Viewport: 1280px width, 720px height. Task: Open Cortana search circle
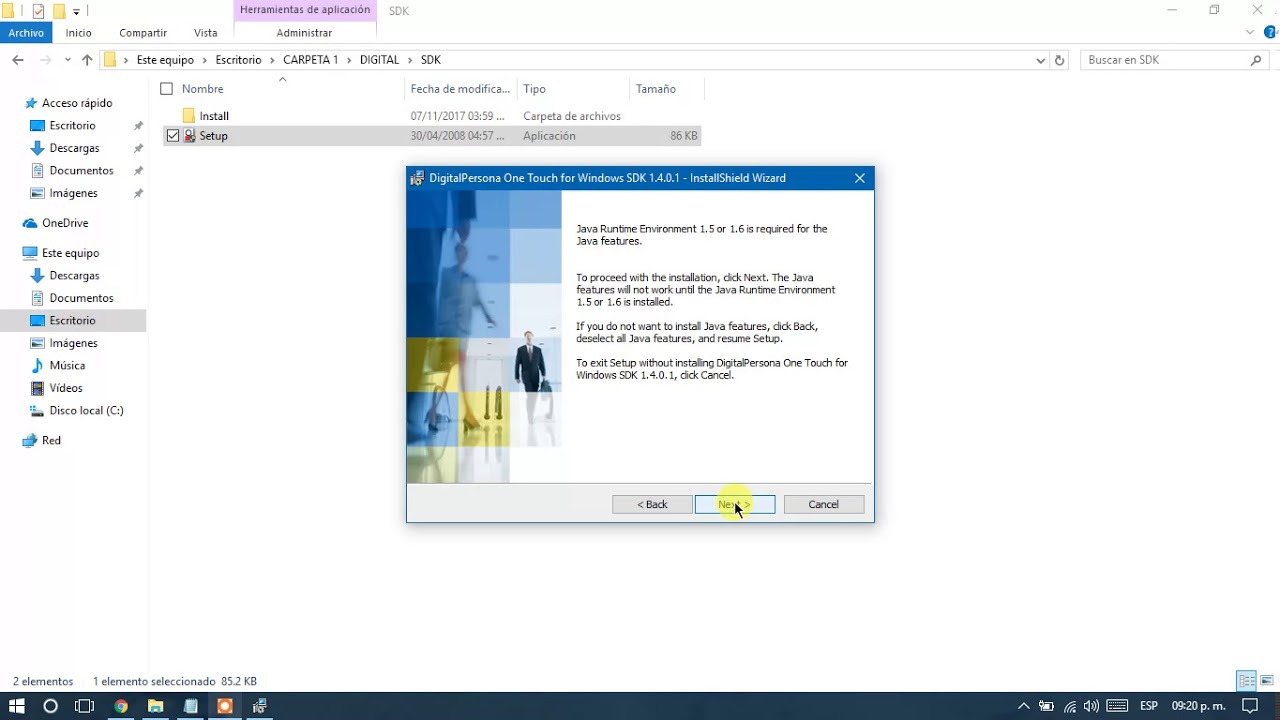pos(50,706)
